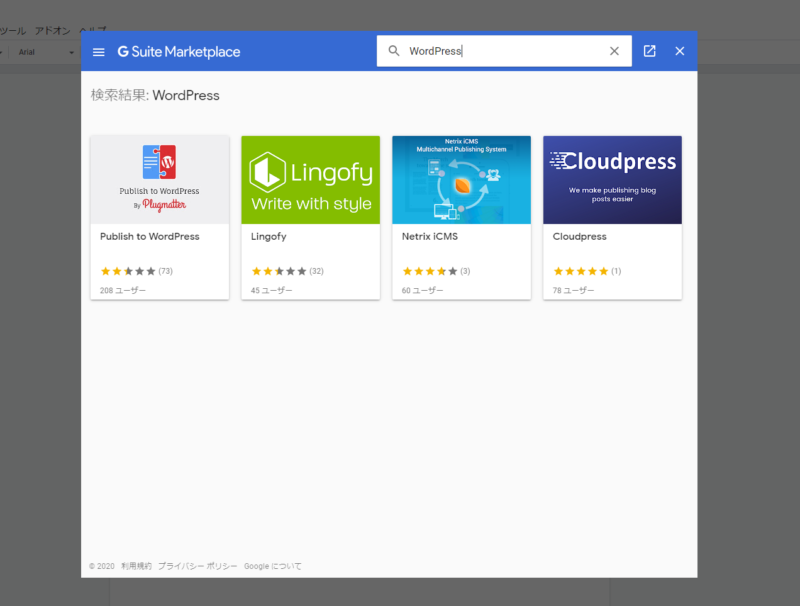800x606 pixels.
Task: Open the Netrix iCMS thumbnail image
Action: (462, 180)
